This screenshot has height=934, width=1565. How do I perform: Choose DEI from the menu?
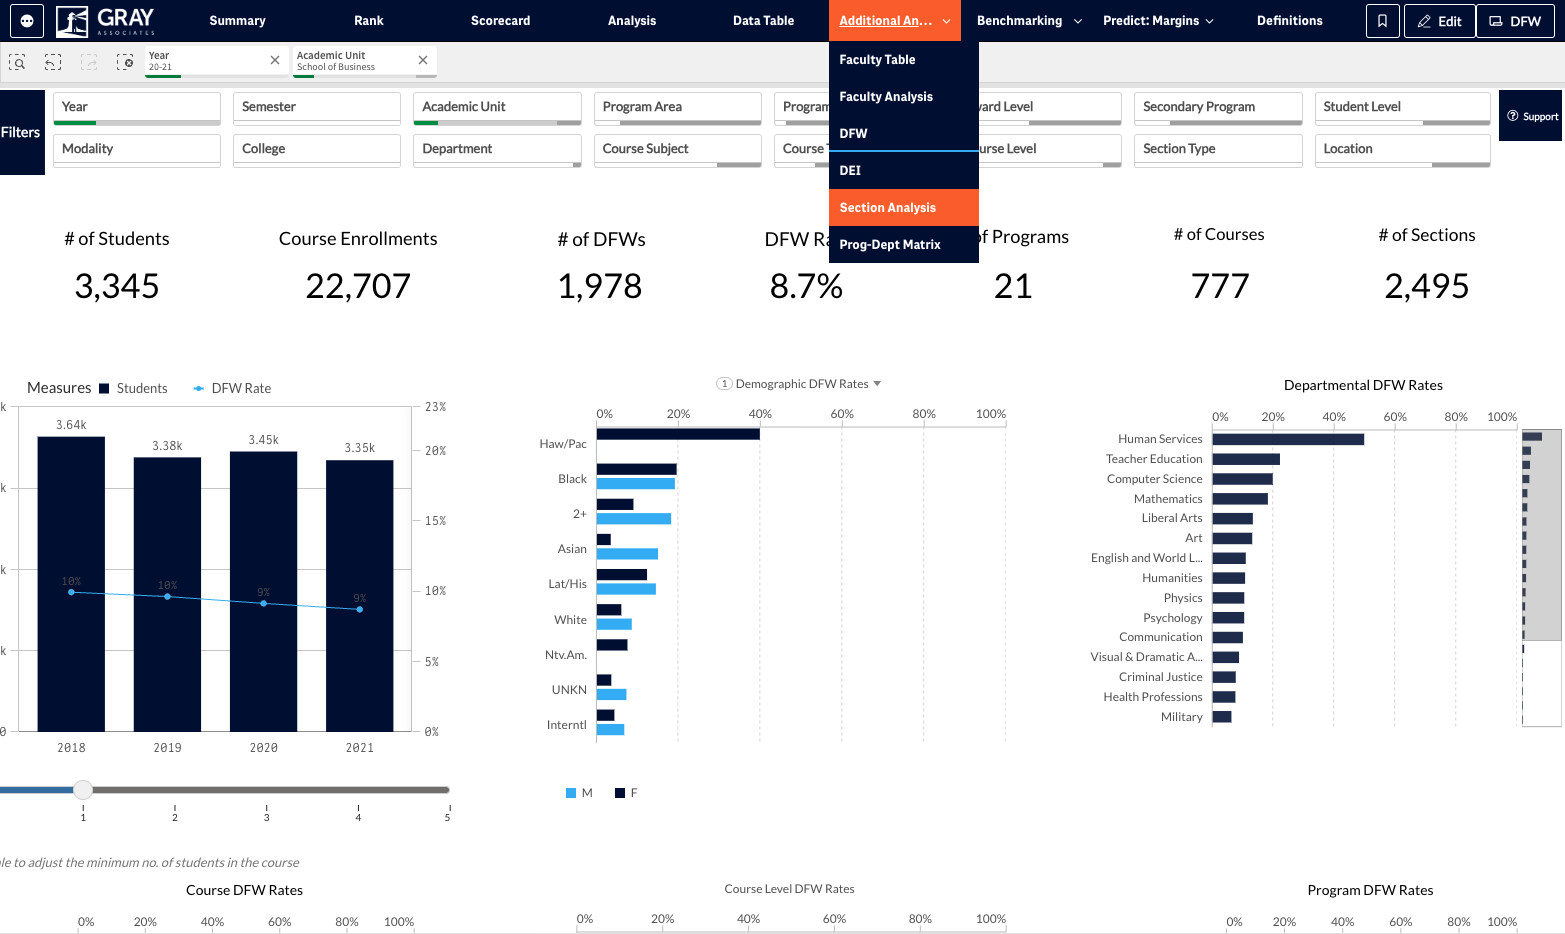click(904, 171)
